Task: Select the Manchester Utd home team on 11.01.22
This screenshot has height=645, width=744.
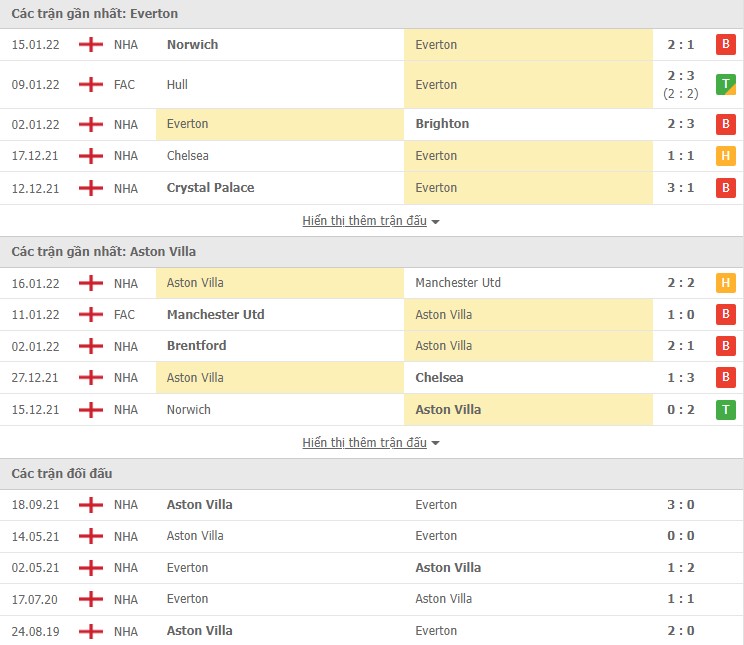Action: (215, 315)
